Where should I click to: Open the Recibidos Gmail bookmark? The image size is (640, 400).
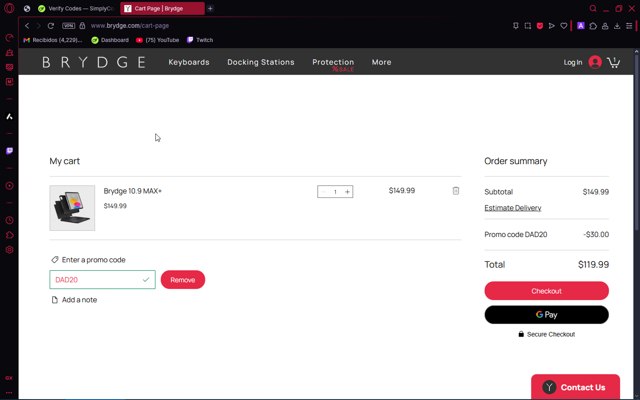point(53,40)
